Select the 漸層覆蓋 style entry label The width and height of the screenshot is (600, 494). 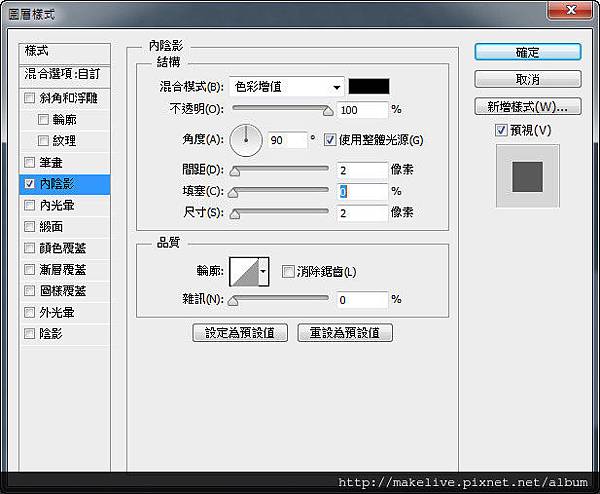(63, 269)
